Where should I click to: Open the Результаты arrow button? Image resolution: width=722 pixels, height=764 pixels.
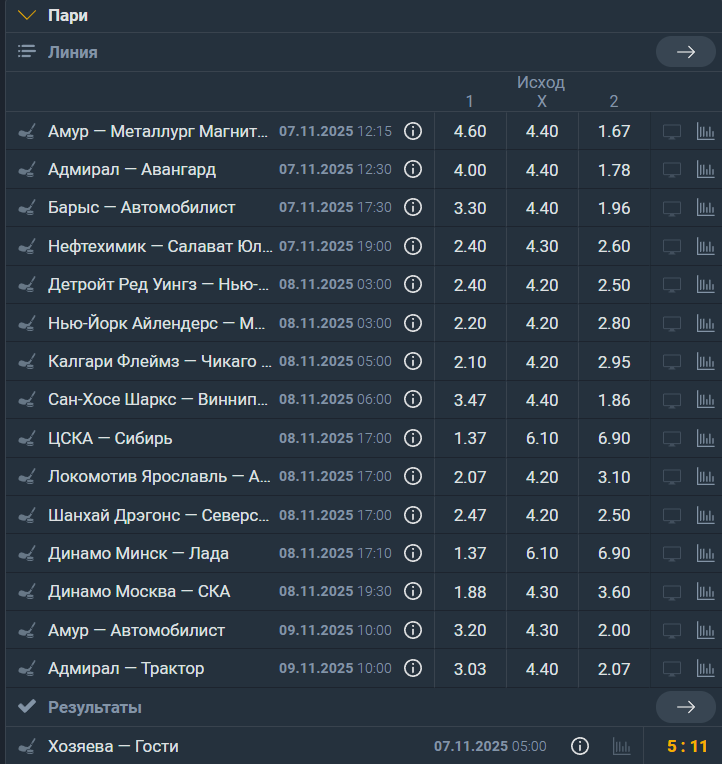click(685, 707)
